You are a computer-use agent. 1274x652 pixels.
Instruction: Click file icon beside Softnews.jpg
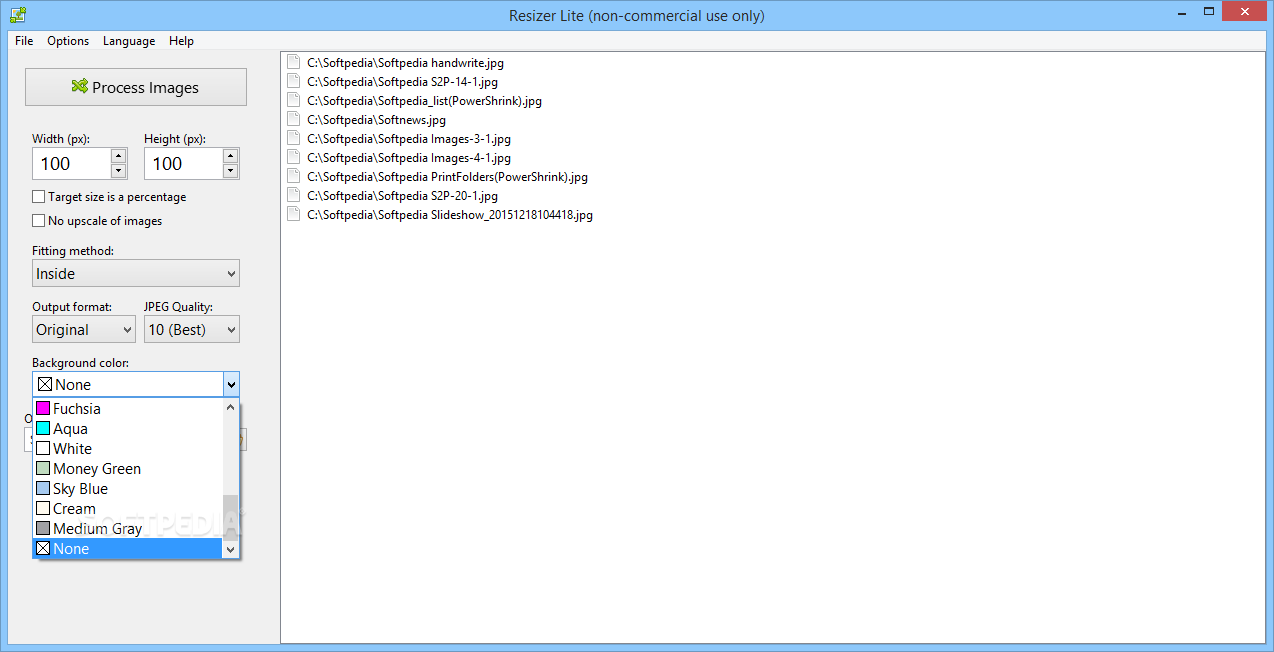(x=294, y=119)
